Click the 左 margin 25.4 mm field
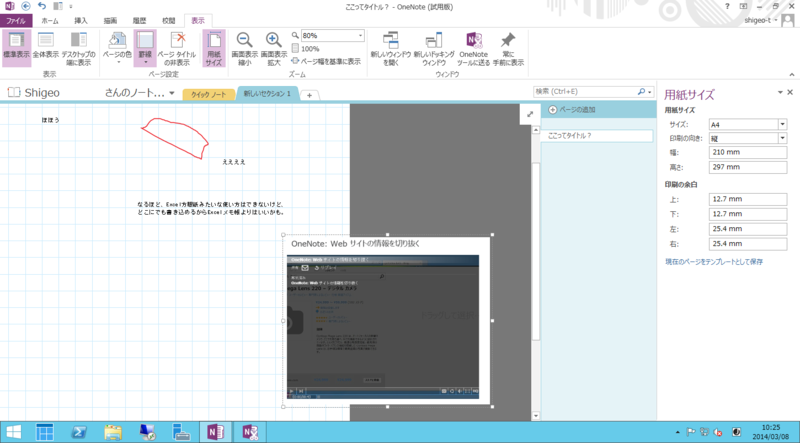The height and width of the screenshot is (443, 800). 747,229
